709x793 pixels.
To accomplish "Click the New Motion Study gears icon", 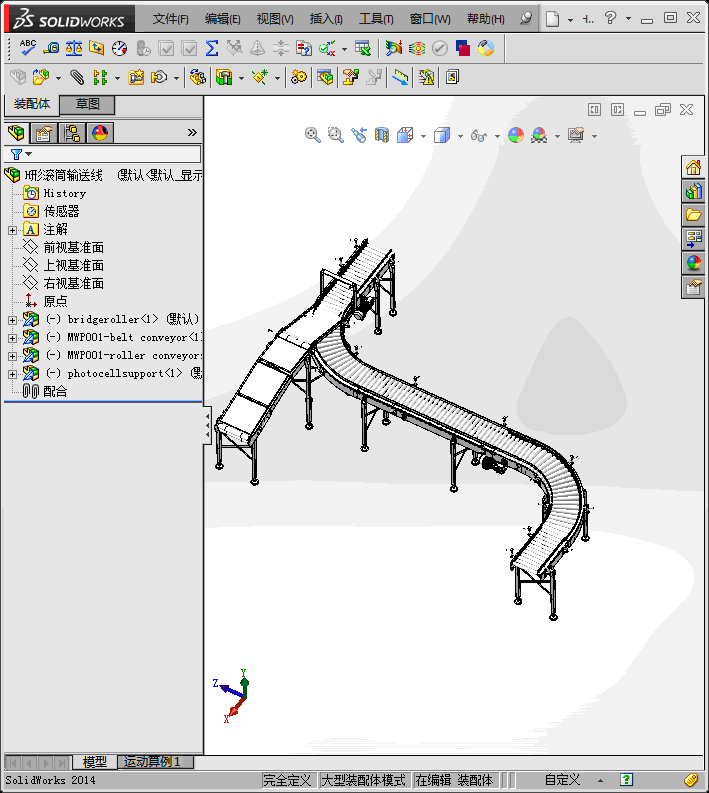I will pos(298,77).
